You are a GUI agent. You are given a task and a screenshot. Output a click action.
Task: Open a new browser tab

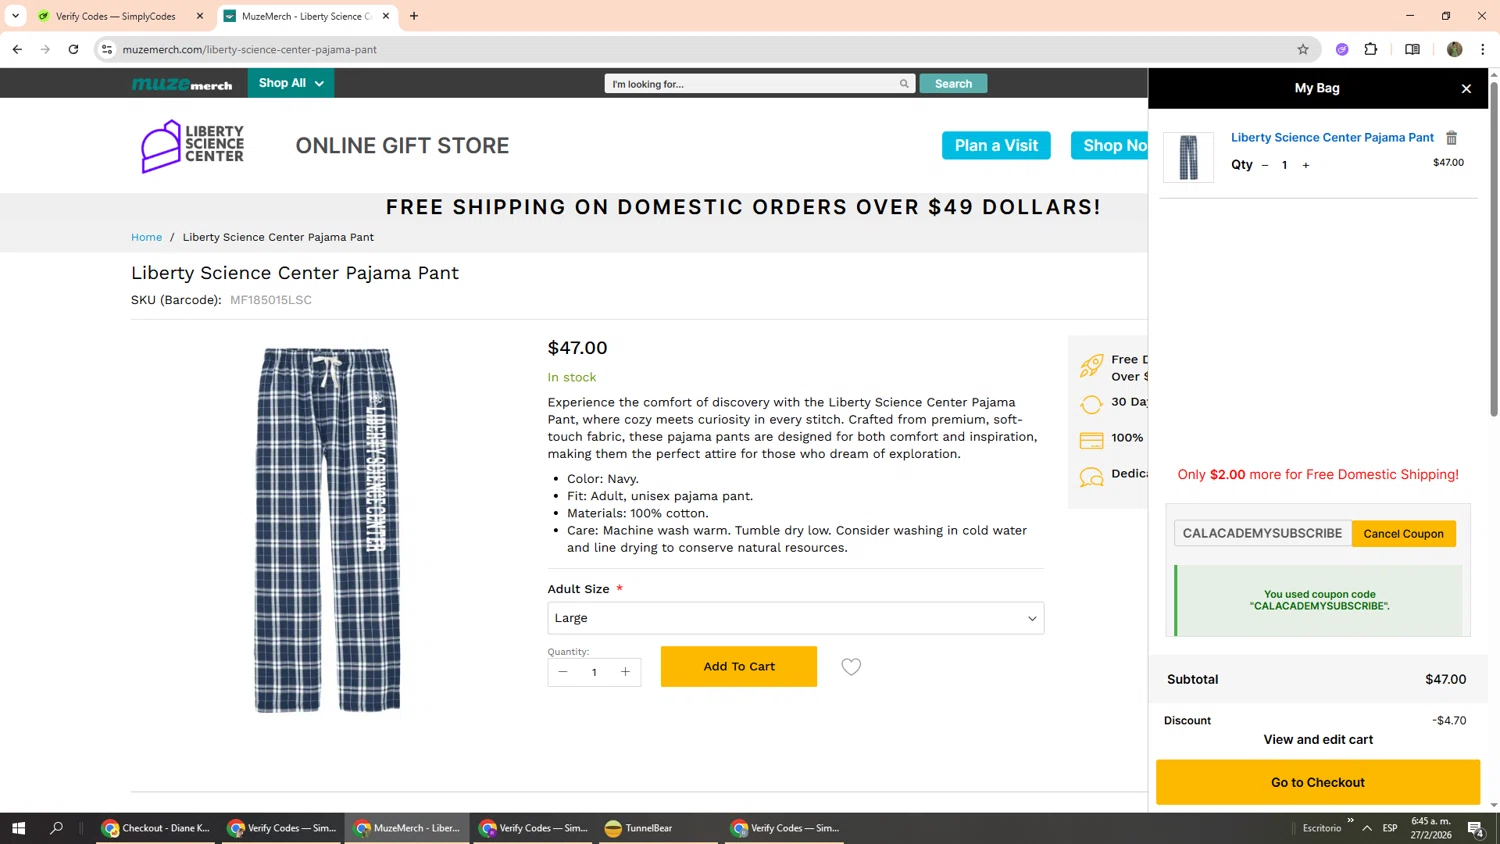click(414, 16)
